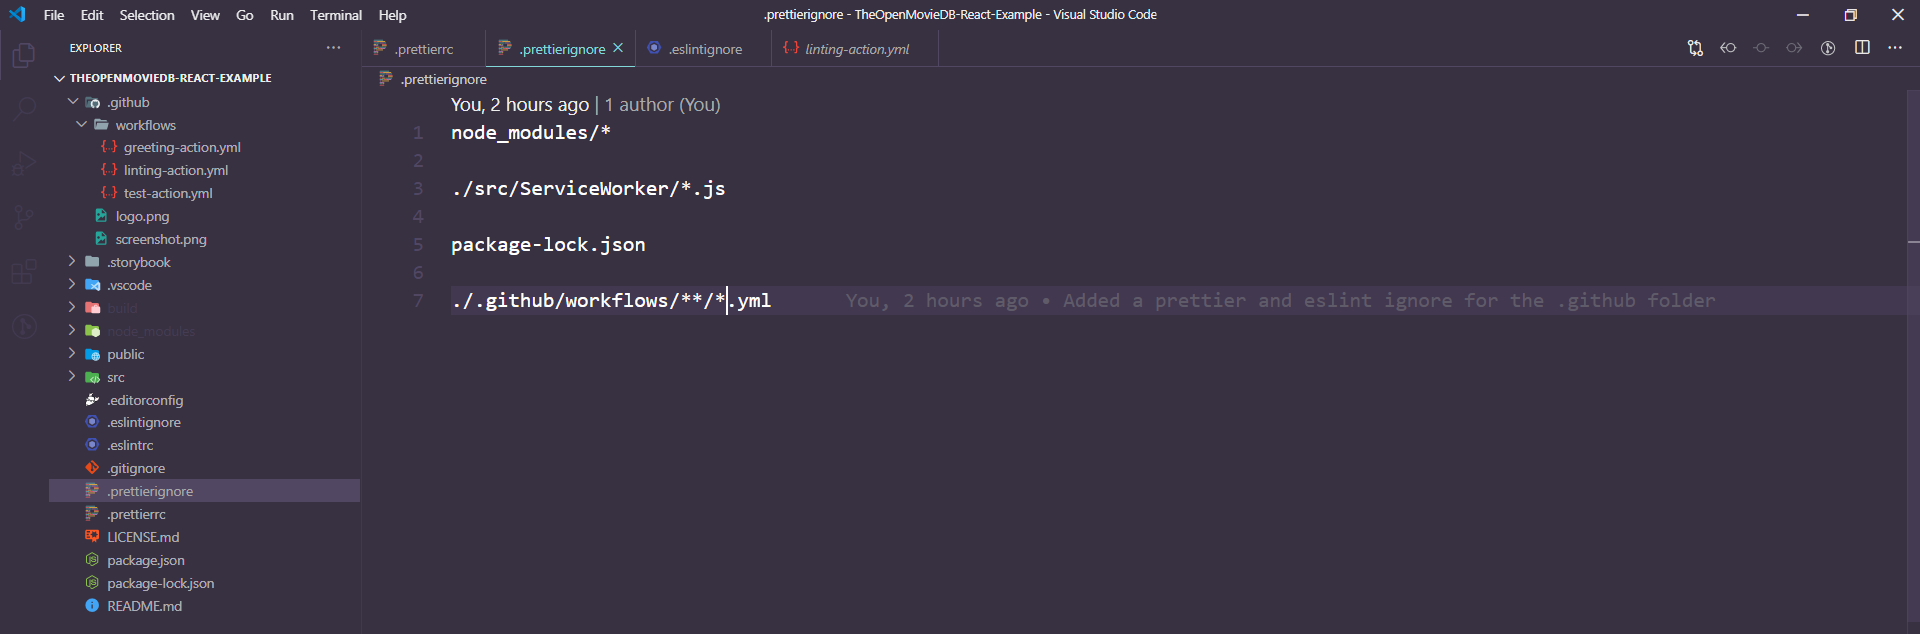This screenshot has height=634, width=1920.
Task: Open .eslintignore in explorer tree
Action: tap(204, 422)
